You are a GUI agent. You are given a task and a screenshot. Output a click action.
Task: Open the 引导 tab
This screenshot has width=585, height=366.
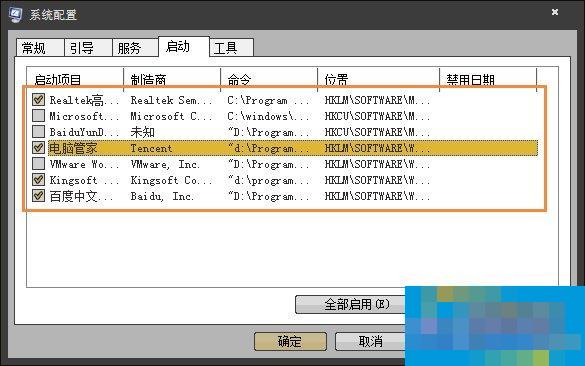coord(88,48)
